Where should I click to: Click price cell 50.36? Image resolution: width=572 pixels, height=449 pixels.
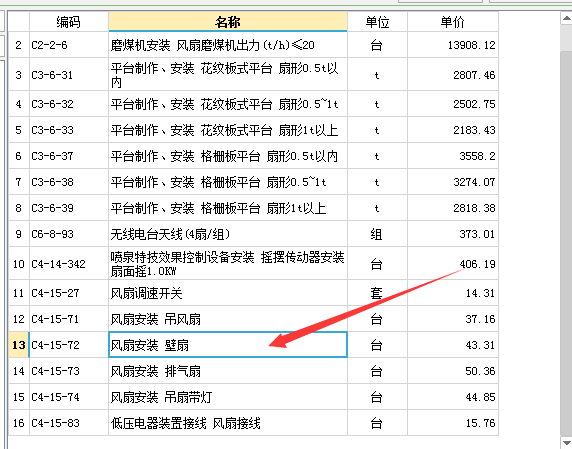(453, 371)
